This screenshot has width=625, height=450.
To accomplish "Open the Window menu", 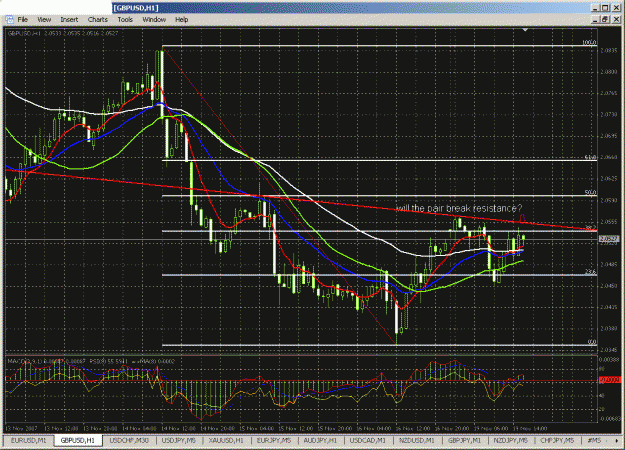I will (x=154, y=20).
